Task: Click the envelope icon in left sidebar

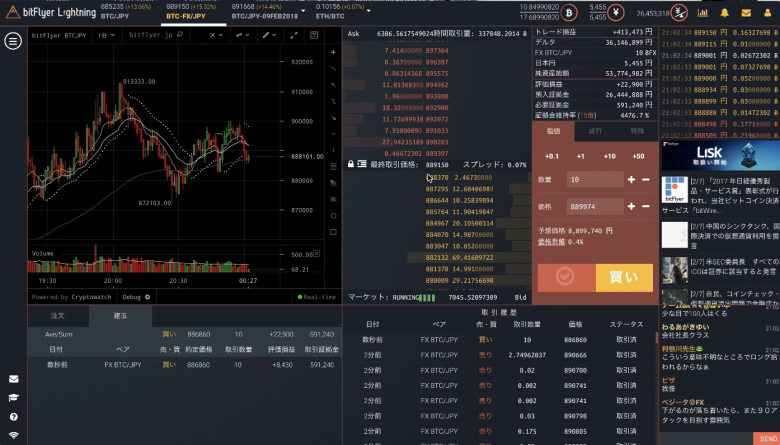Action: click(x=13, y=379)
